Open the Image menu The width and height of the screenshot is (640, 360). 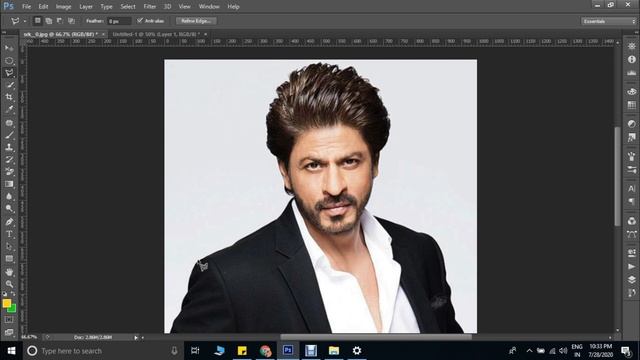[x=63, y=7]
